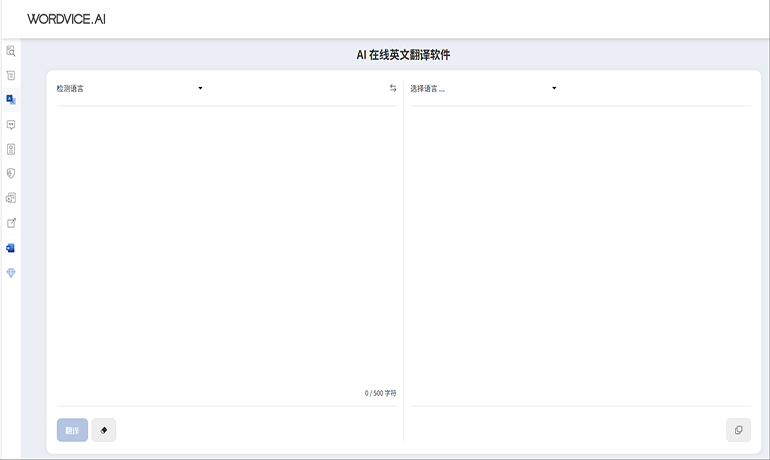Open the shield icon tool in sidebar
This screenshot has height=460, width=770.
coord(11,173)
